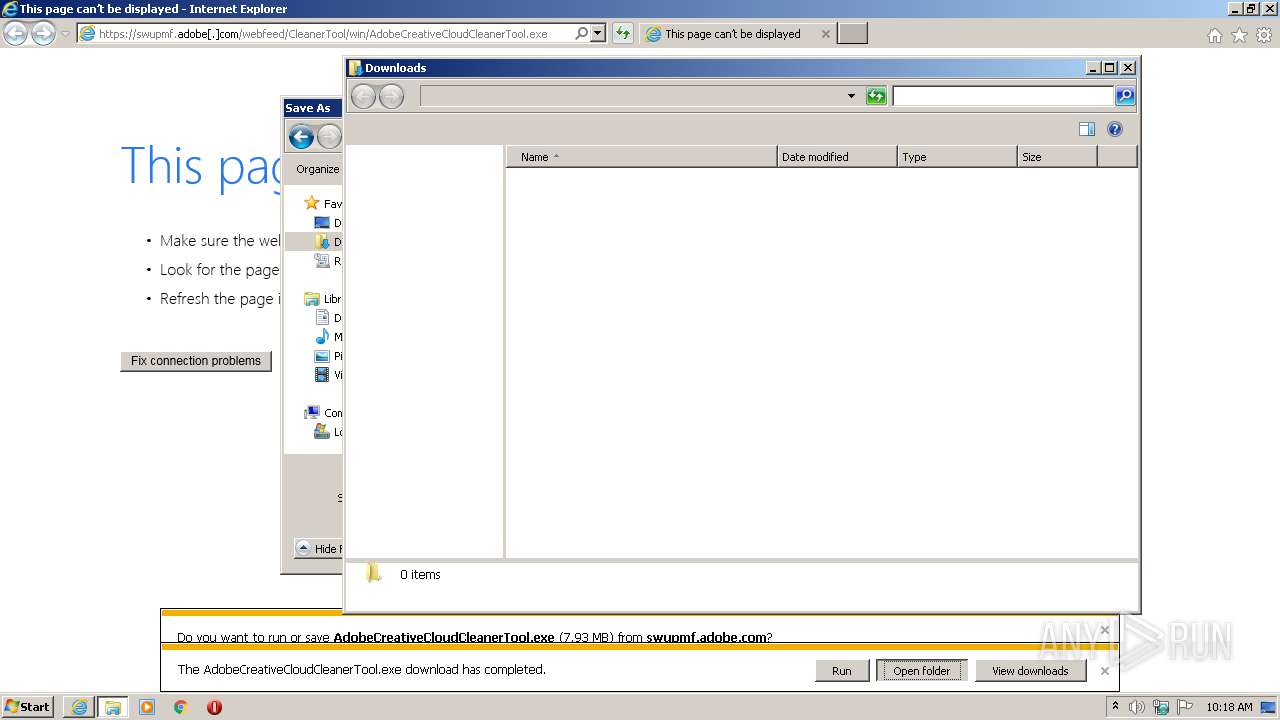Click the red Opera taskbar icon

click(x=214, y=707)
